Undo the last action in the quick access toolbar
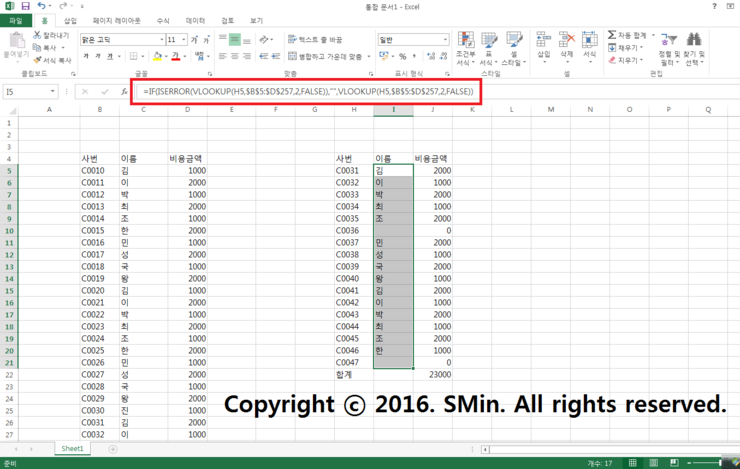 click(41, 6)
